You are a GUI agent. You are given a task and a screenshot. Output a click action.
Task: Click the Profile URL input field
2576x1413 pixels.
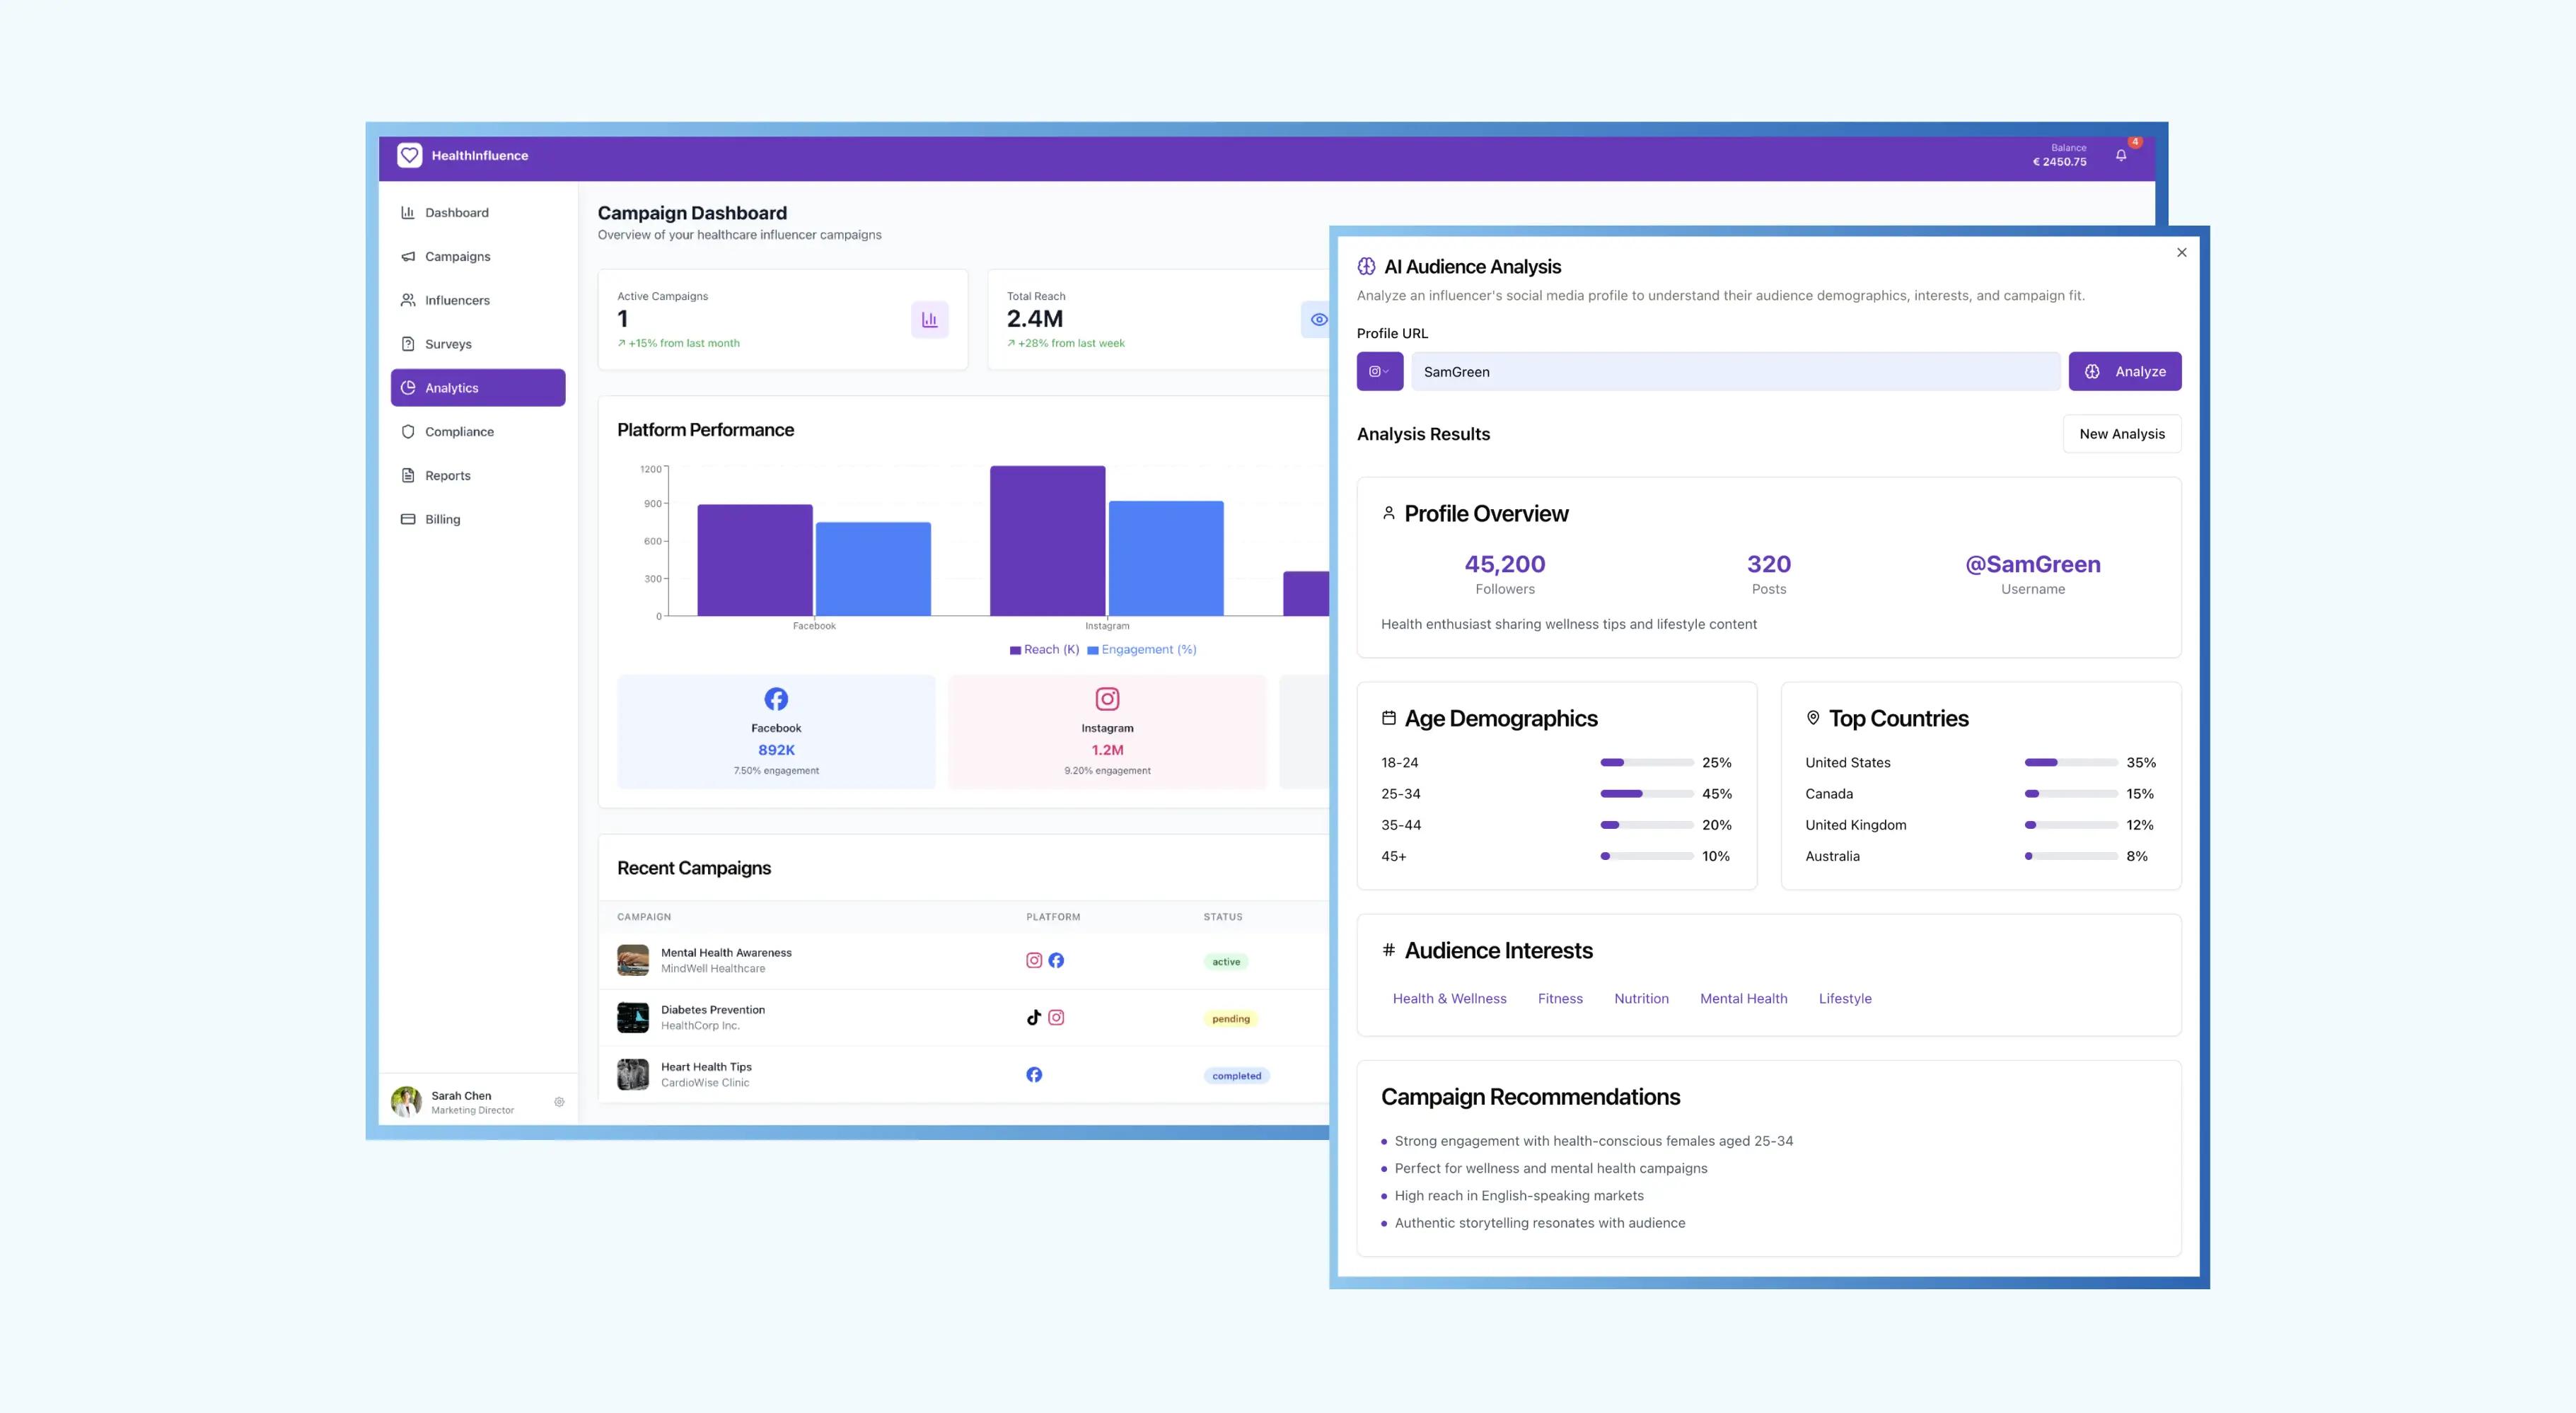[x=1735, y=372]
